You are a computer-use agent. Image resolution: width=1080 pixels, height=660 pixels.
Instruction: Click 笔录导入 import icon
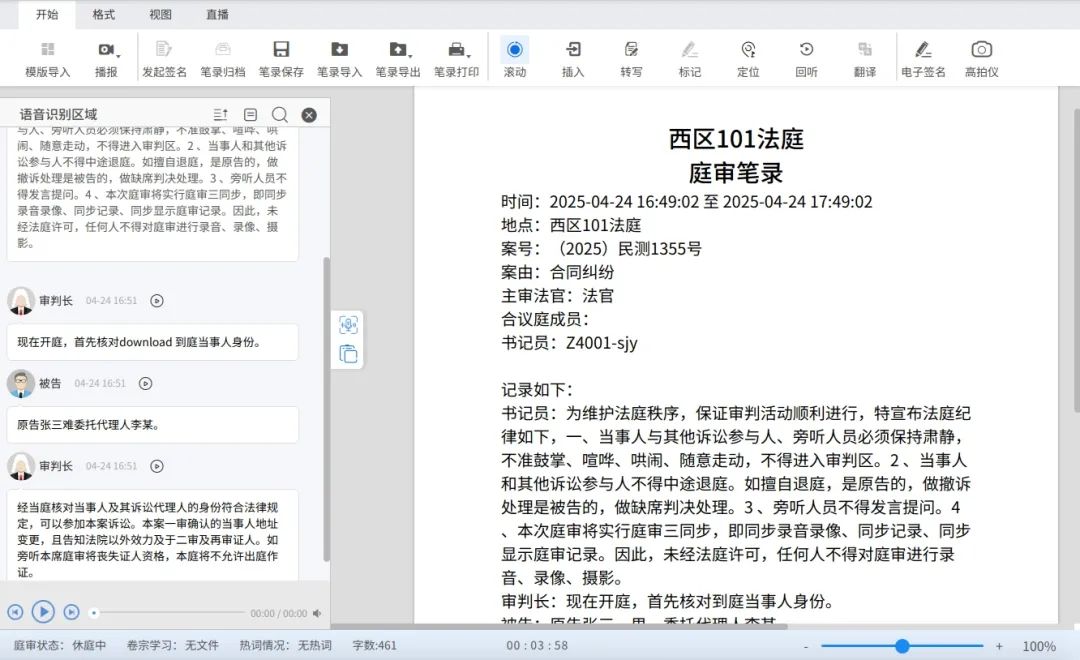coord(339,50)
